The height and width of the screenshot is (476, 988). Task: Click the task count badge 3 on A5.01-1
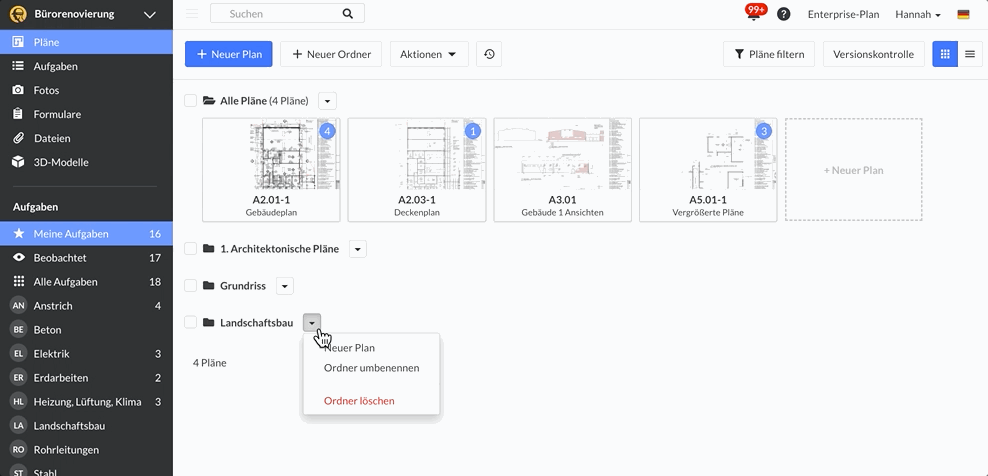coord(764,131)
